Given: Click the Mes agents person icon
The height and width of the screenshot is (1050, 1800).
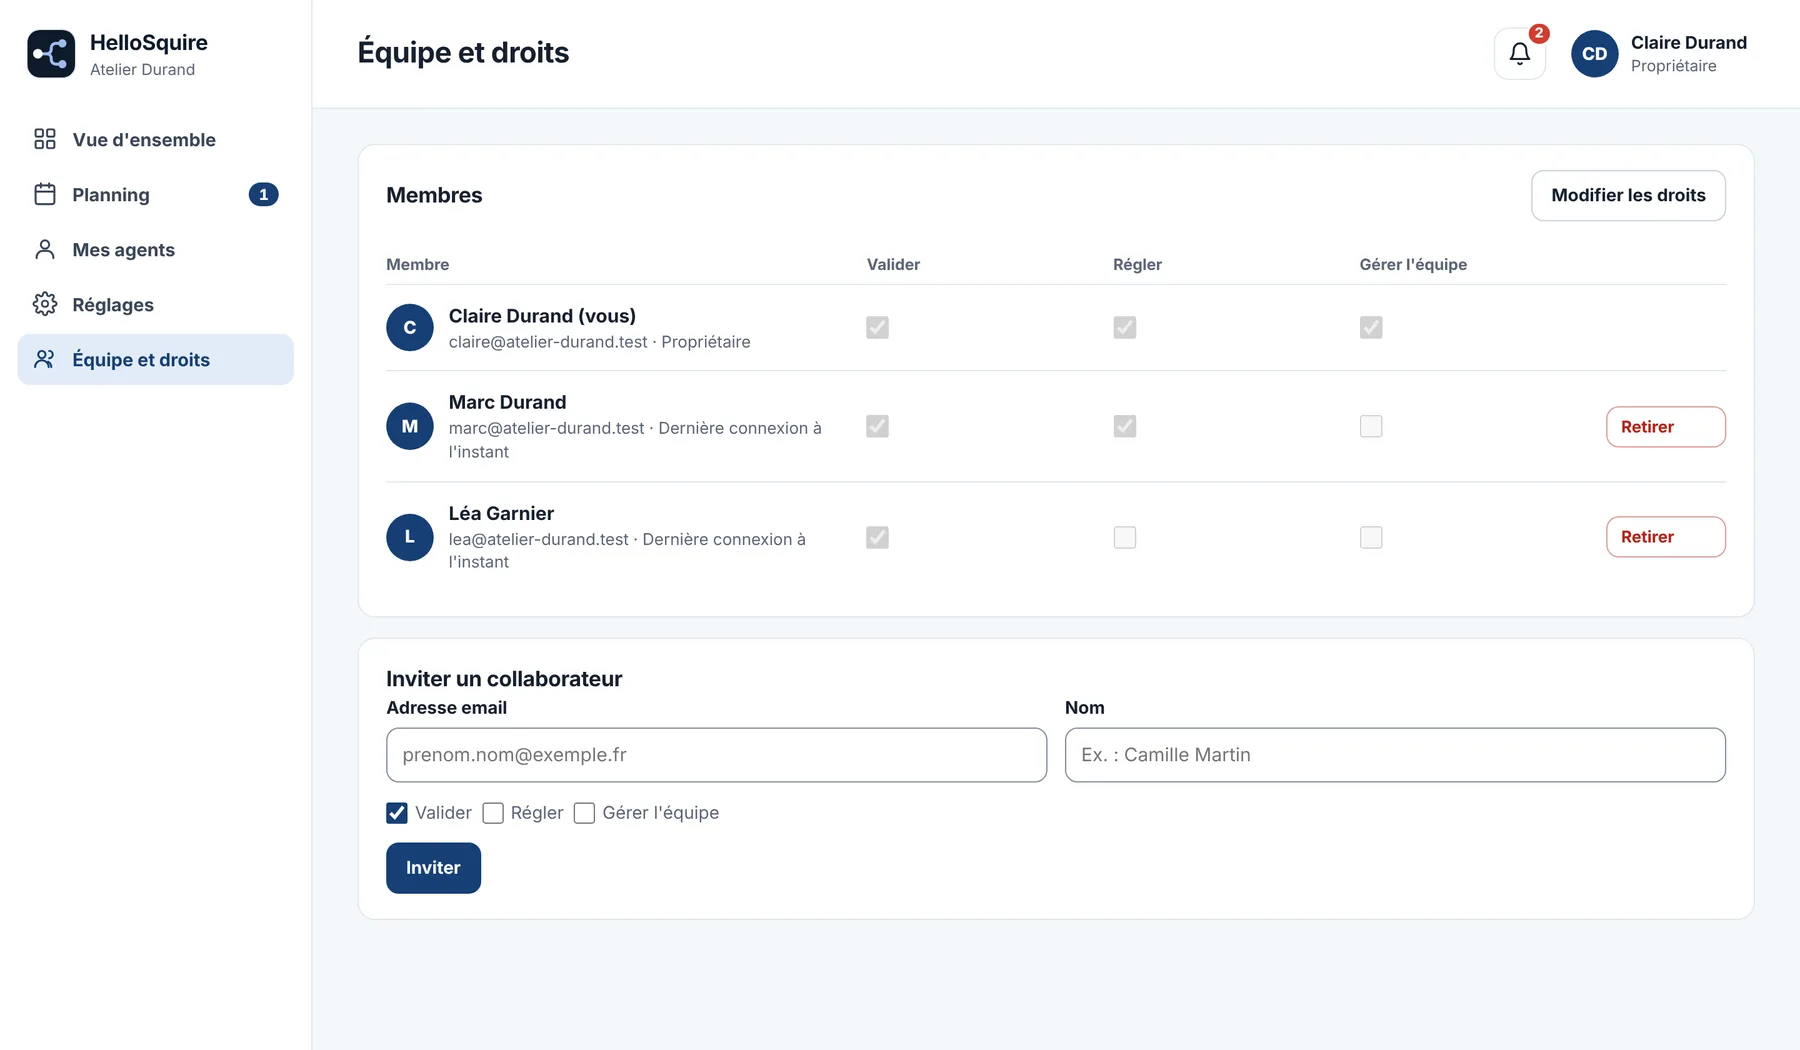Looking at the screenshot, I should coord(45,249).
